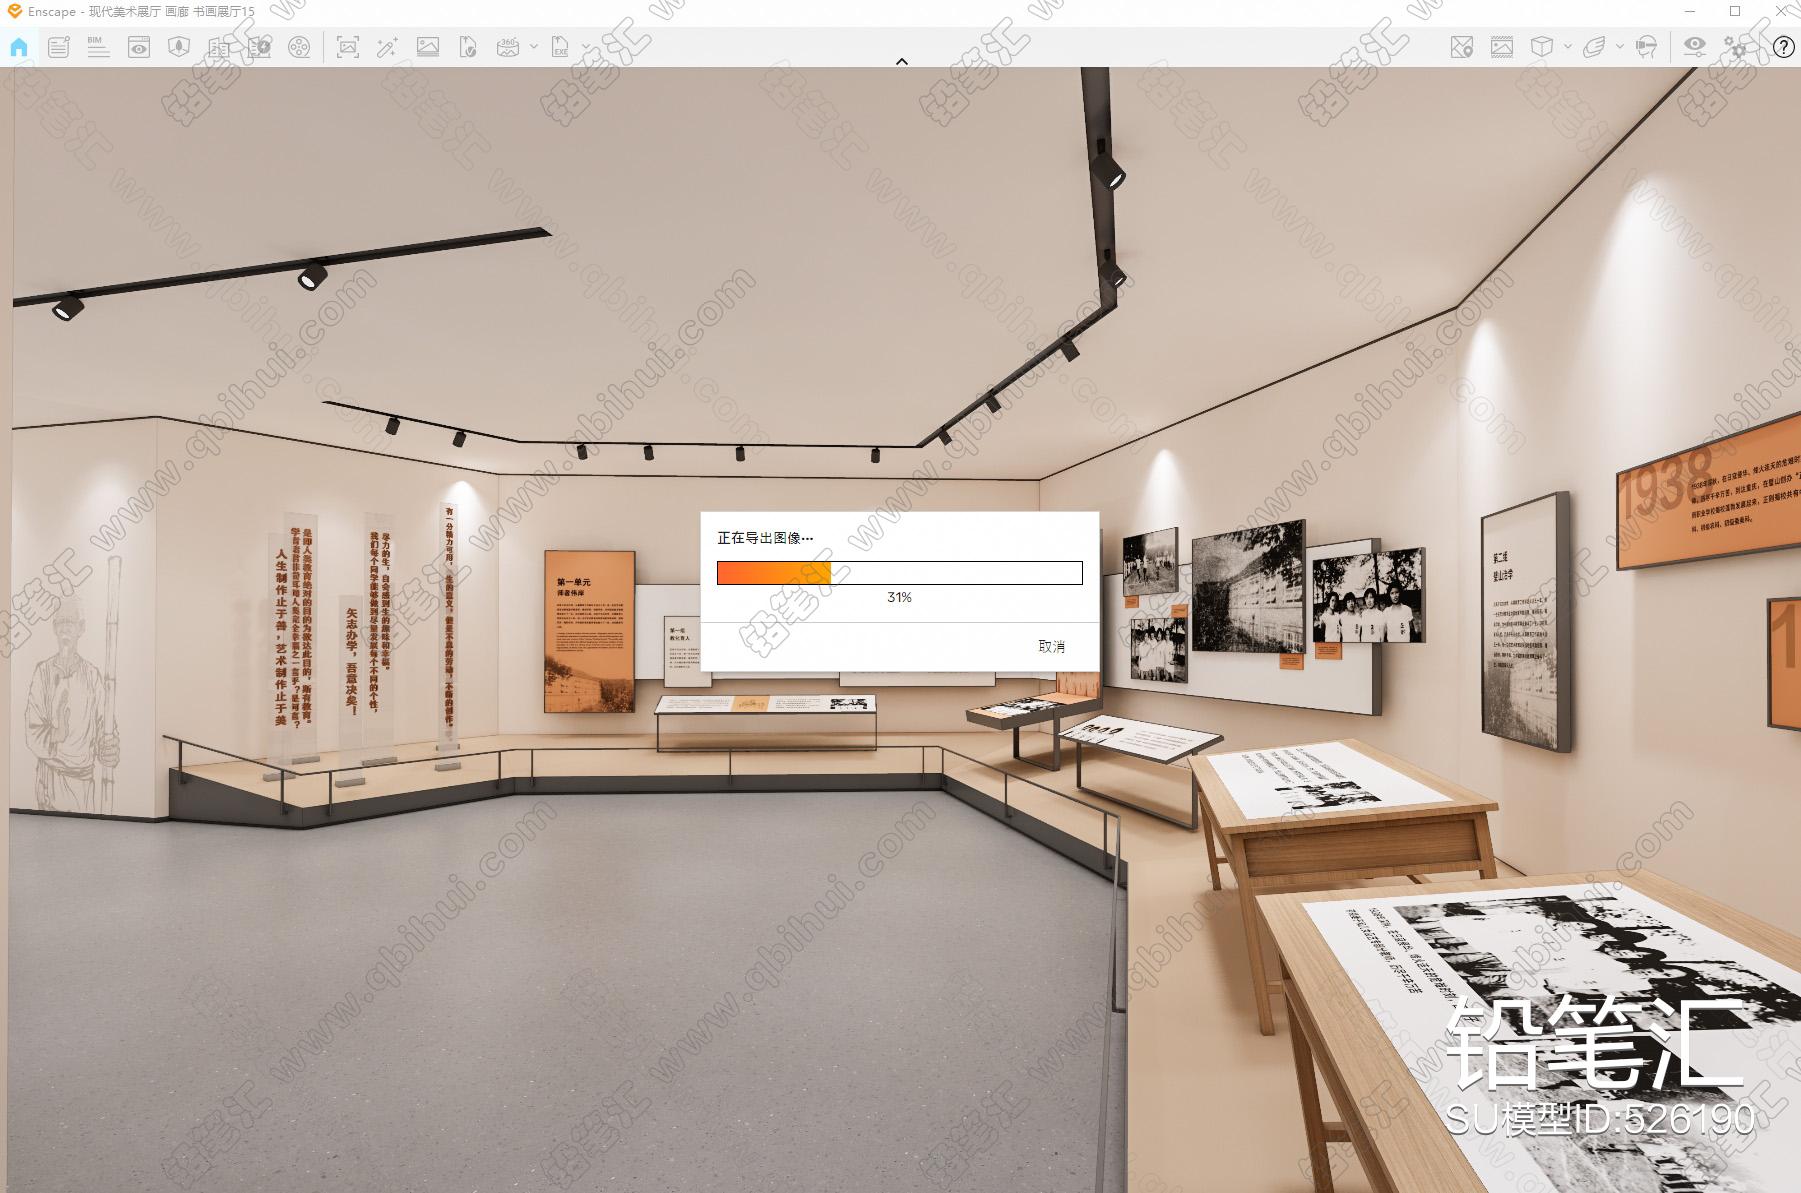Click the 取消 cancel button
The image size is (1801, 1193).
tap(1052, 646)
